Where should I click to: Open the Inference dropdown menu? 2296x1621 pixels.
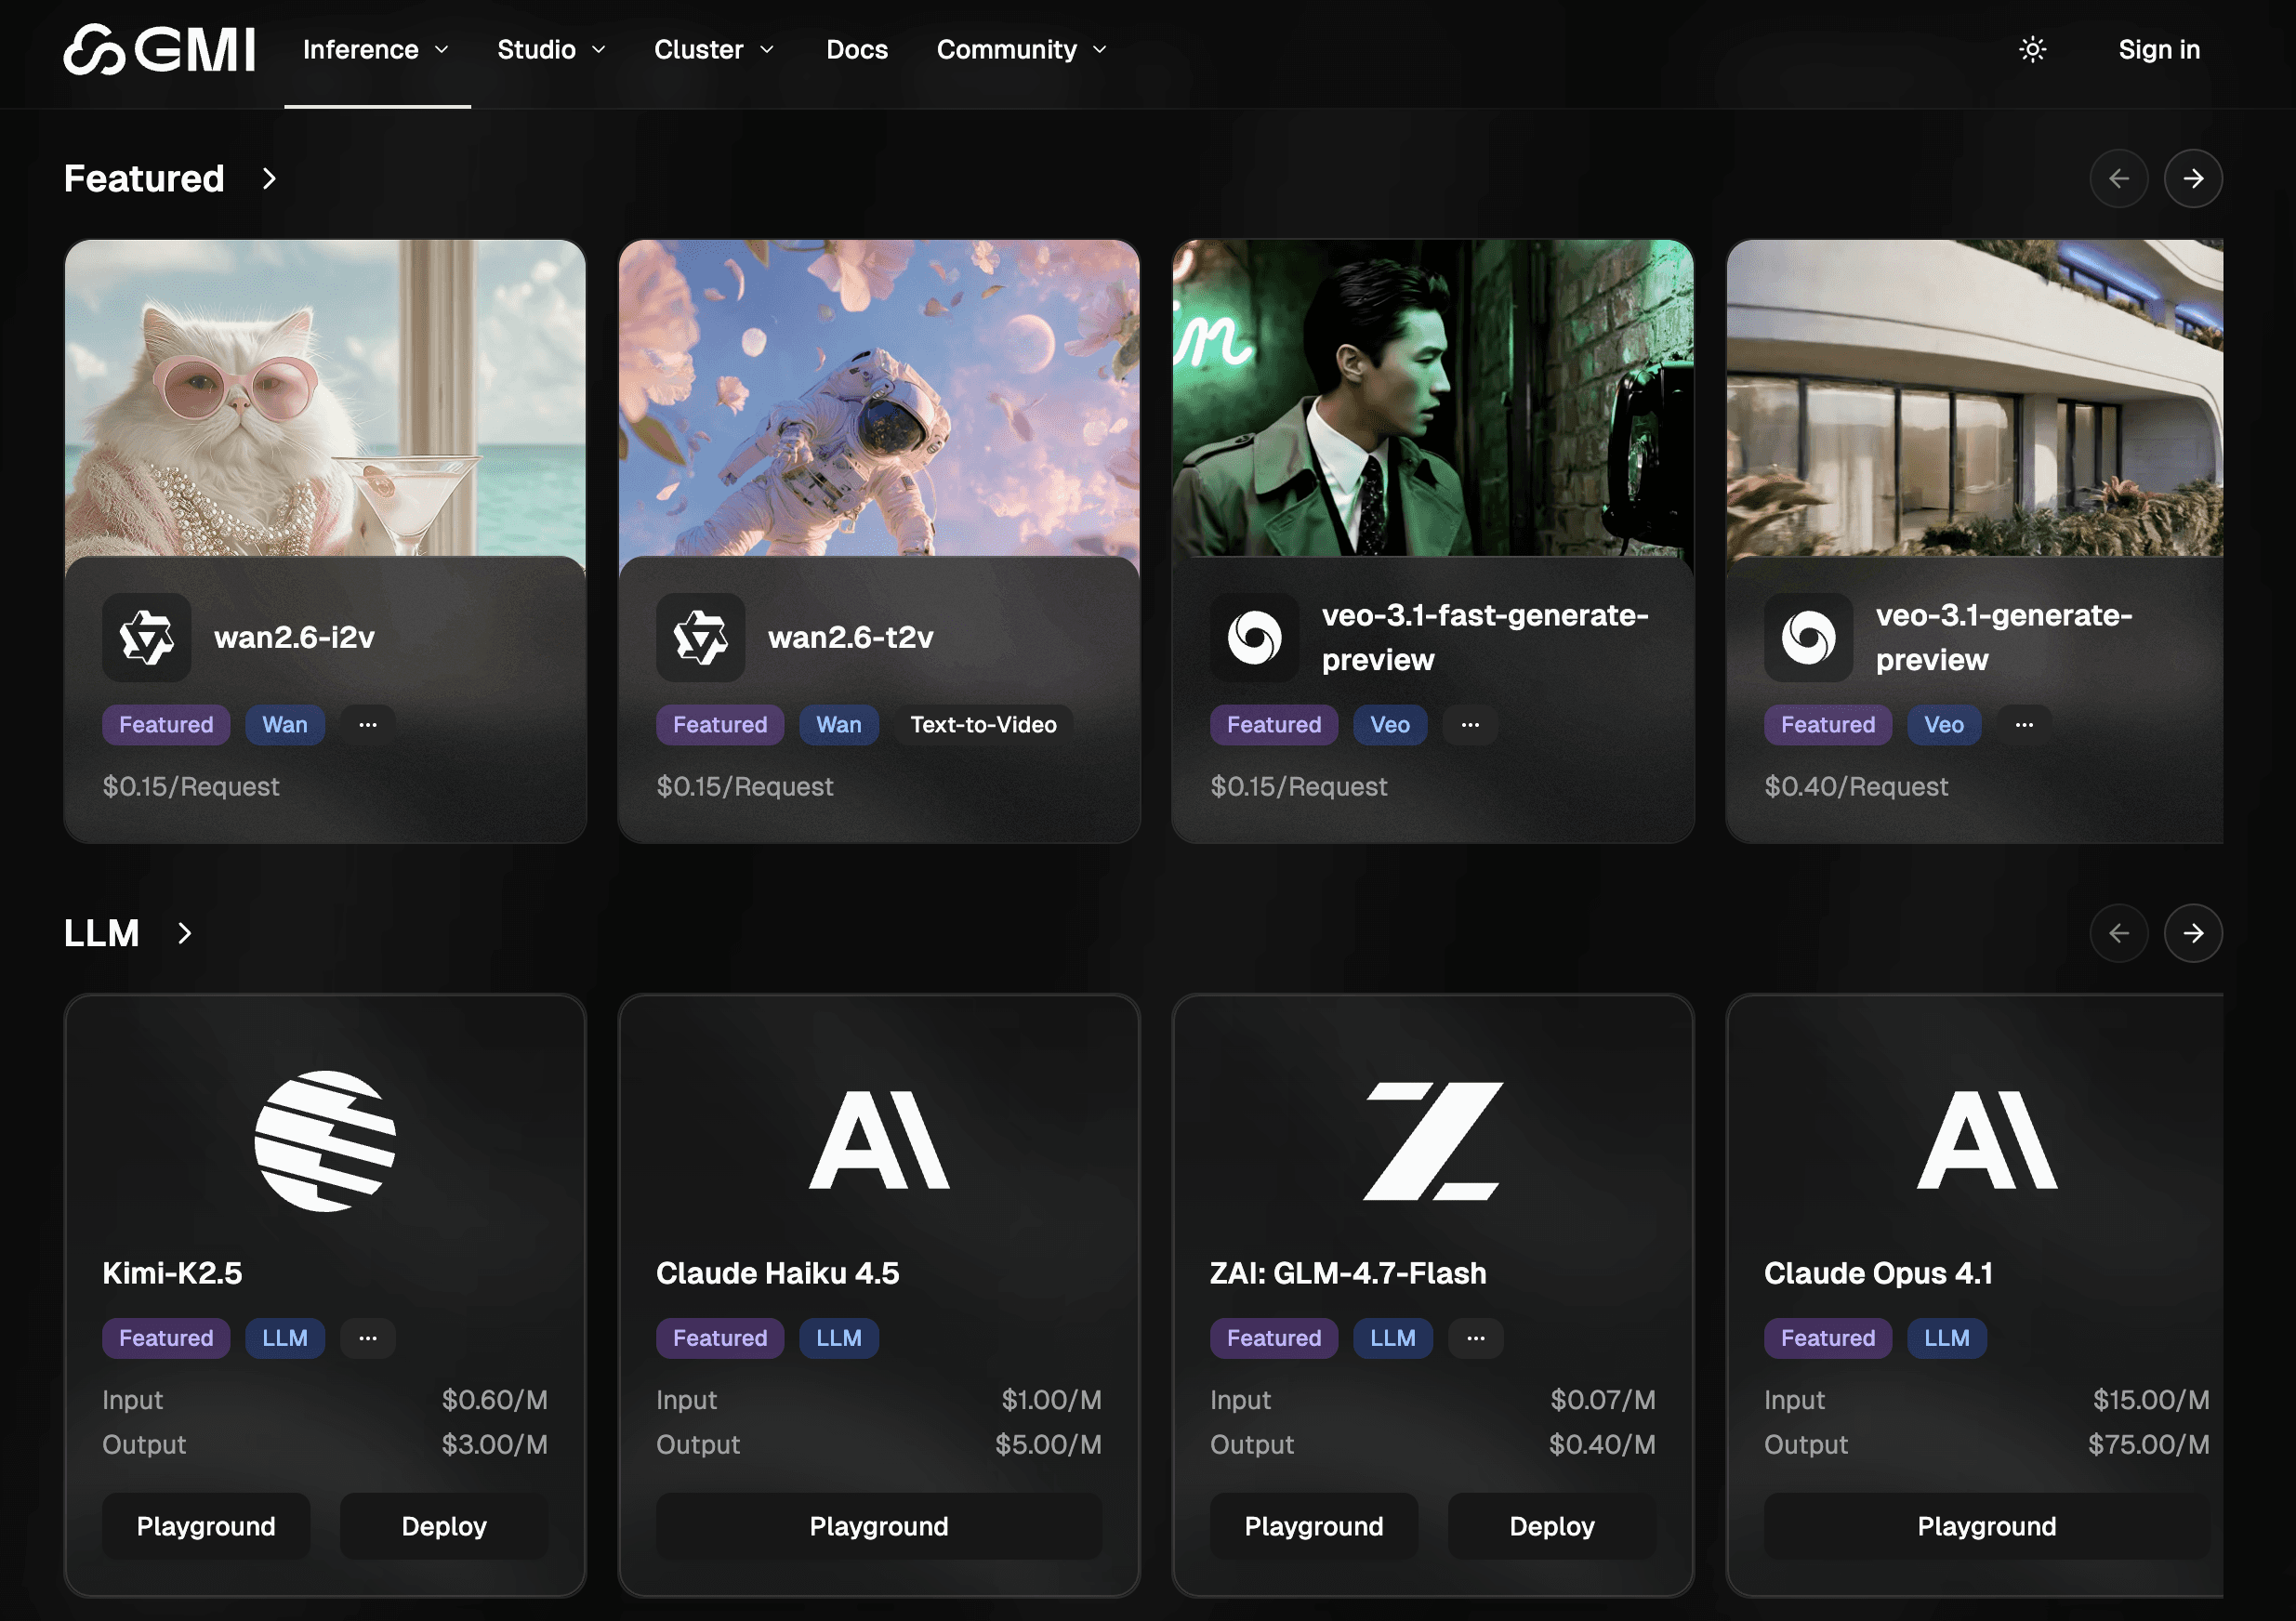[x=376, y=49]
